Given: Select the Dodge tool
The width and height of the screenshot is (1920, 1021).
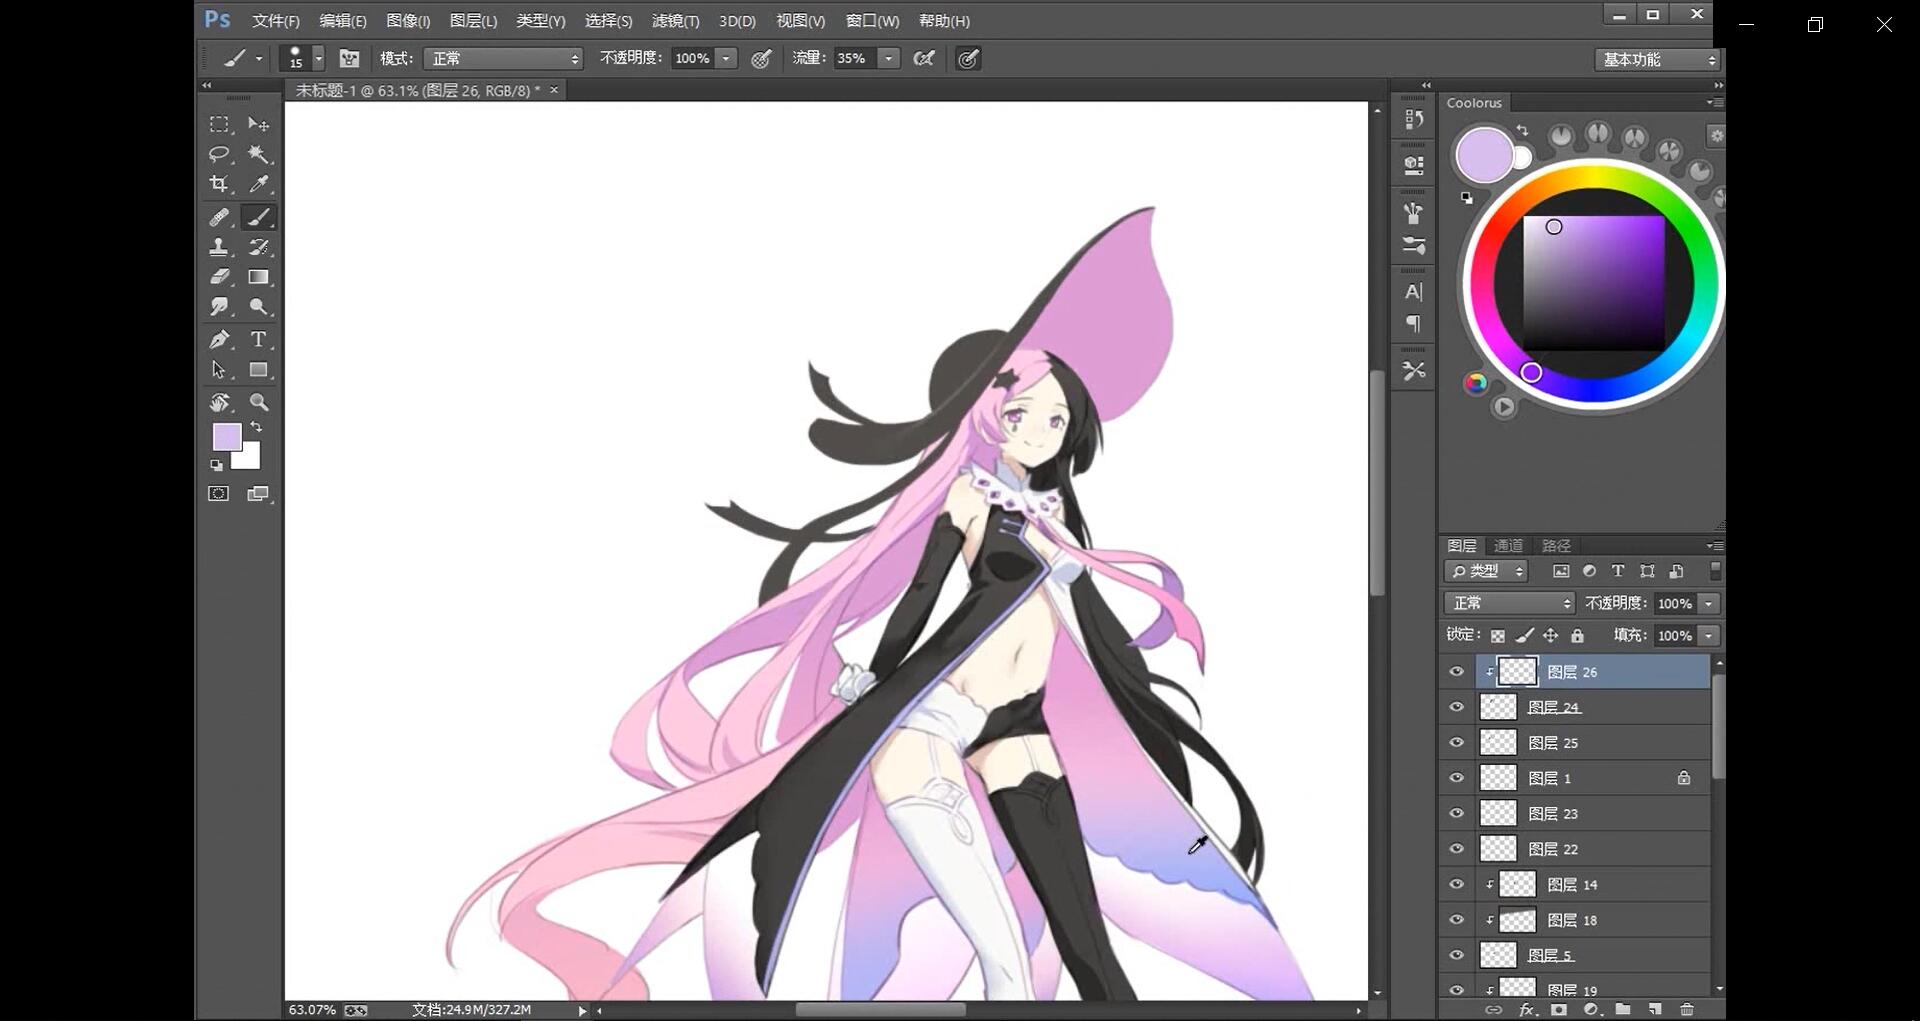Looking at the screenshot, I should 258,307.
